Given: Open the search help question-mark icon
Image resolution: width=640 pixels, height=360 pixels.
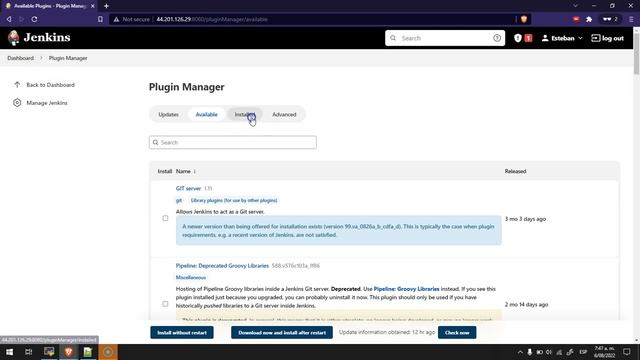Looking at the screenshot, I should tap(497, 38).
